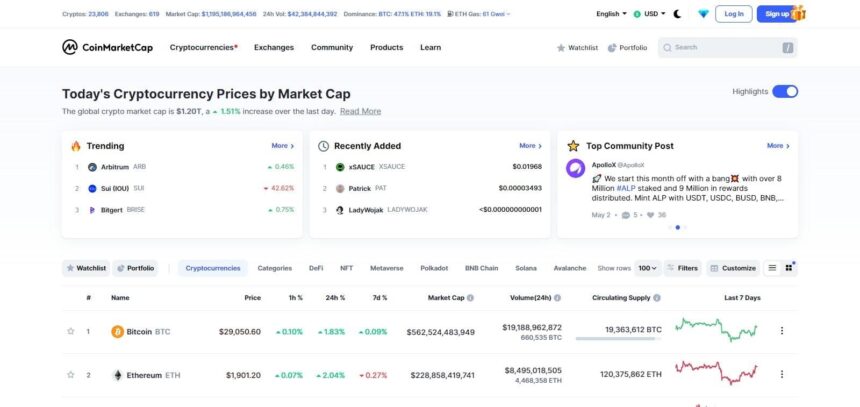Open Portfolio in header navigation

[x=627, y=48]
